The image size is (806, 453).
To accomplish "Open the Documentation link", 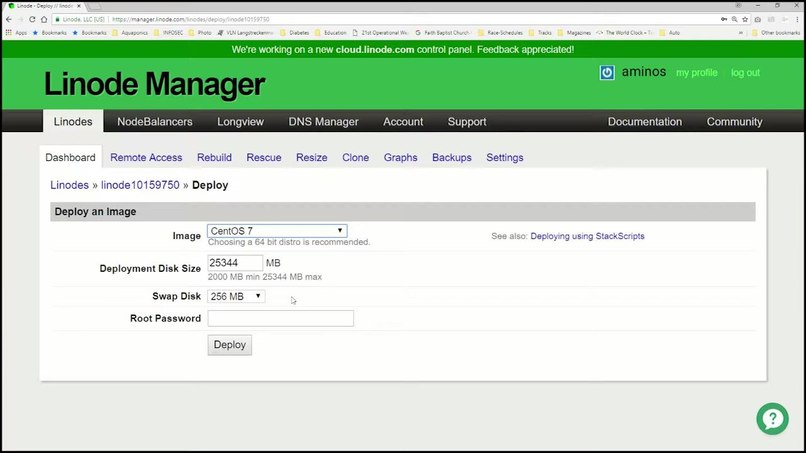I will point(645,121).
